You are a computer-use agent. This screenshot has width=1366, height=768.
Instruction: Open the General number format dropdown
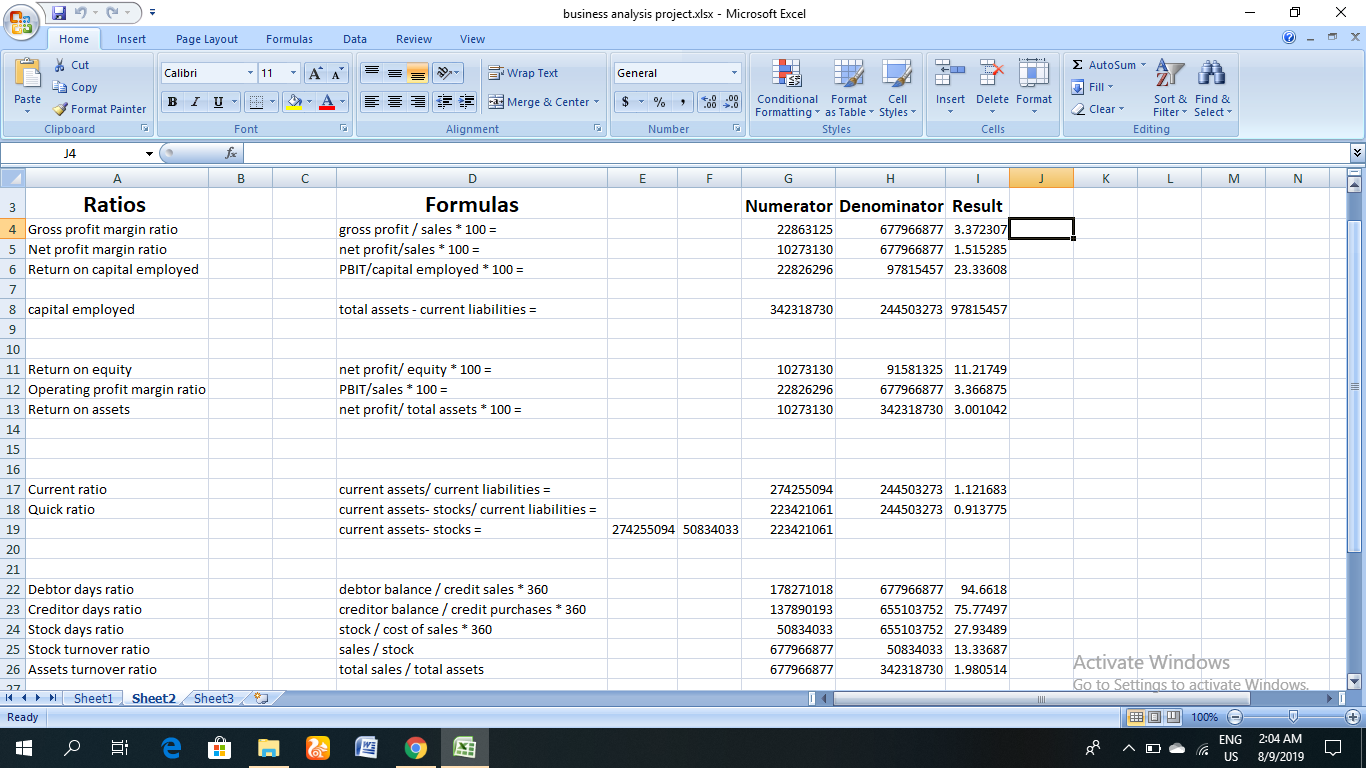[x=733, y=72]
